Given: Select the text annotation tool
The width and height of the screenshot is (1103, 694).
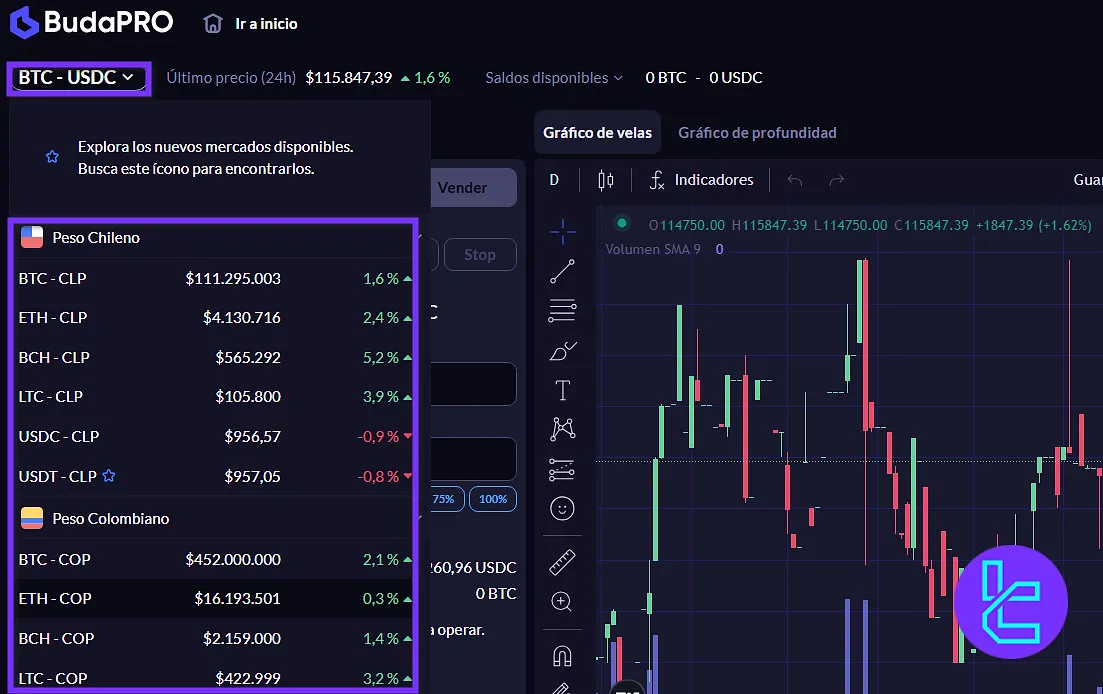Looking at the screenshot, I should tap(562, 390).
